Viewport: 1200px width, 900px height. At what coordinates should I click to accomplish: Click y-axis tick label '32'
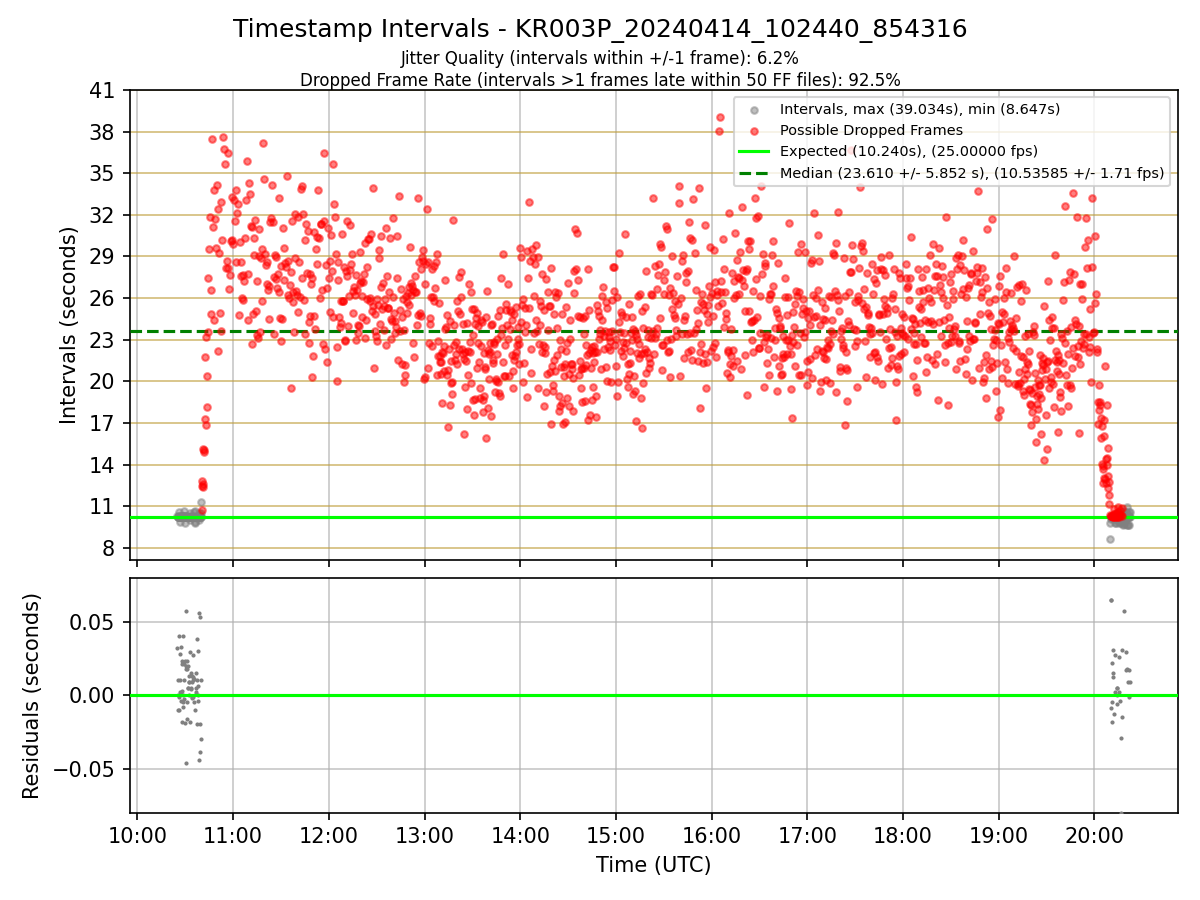coord(103,216)
